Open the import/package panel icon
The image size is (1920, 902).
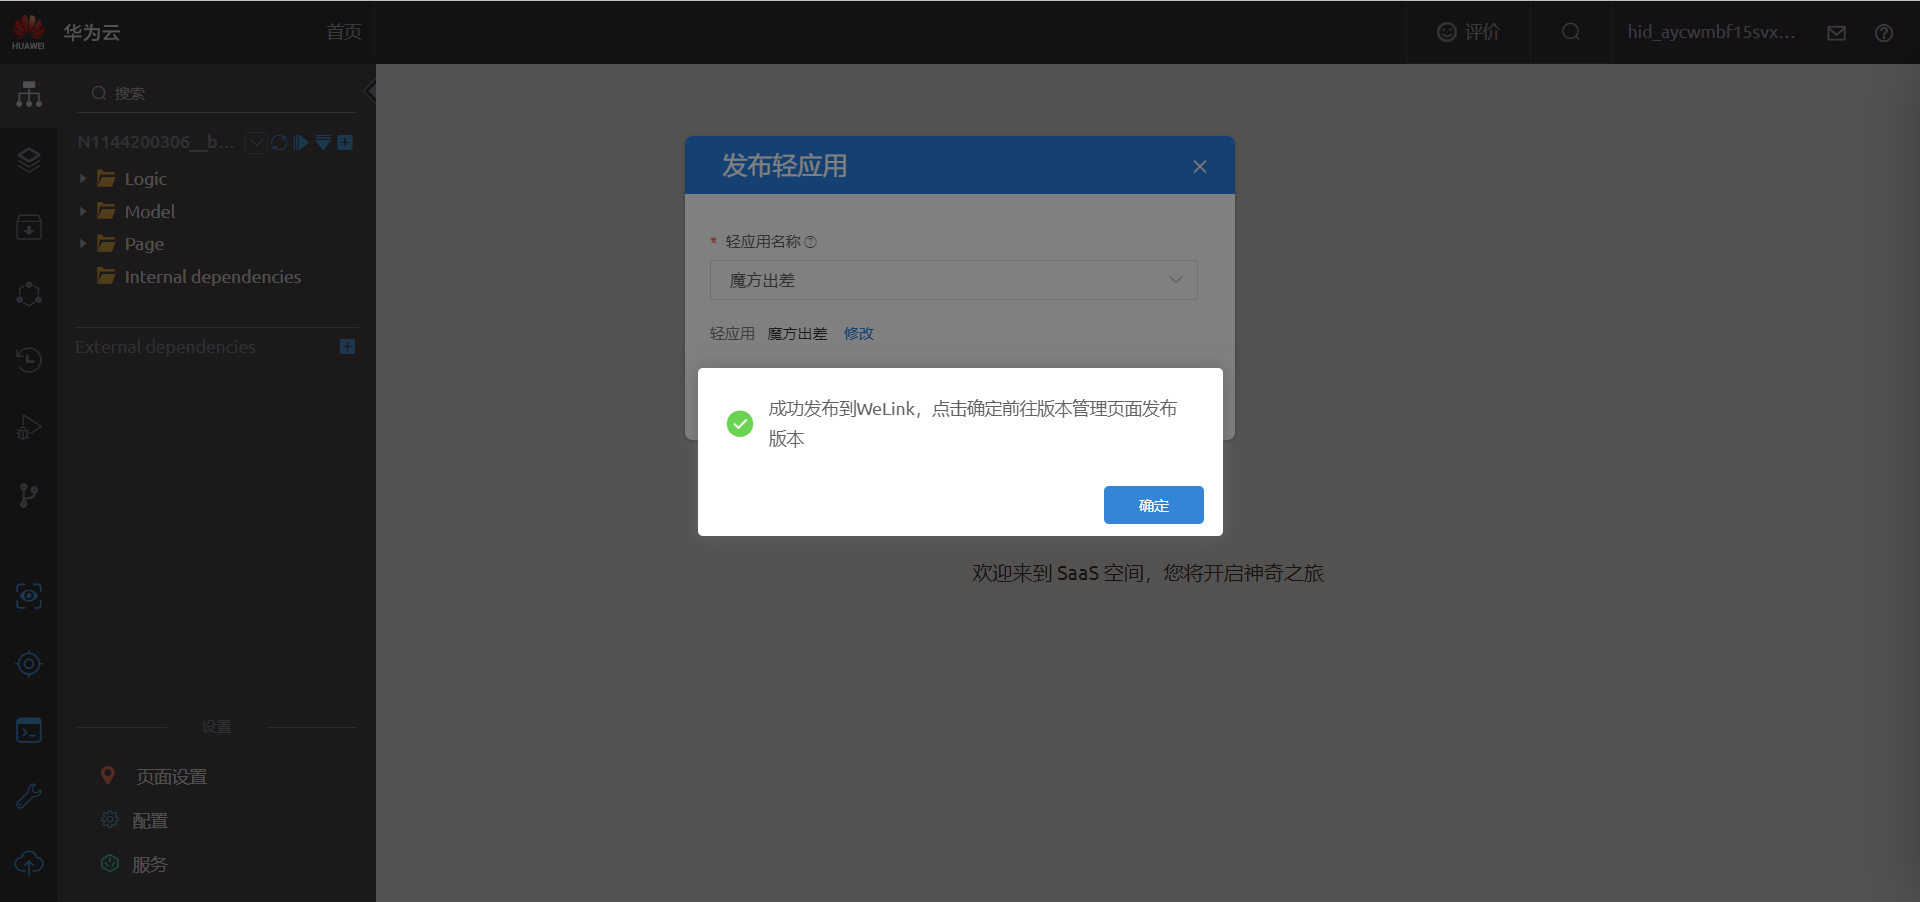click(x=28, y=227)
